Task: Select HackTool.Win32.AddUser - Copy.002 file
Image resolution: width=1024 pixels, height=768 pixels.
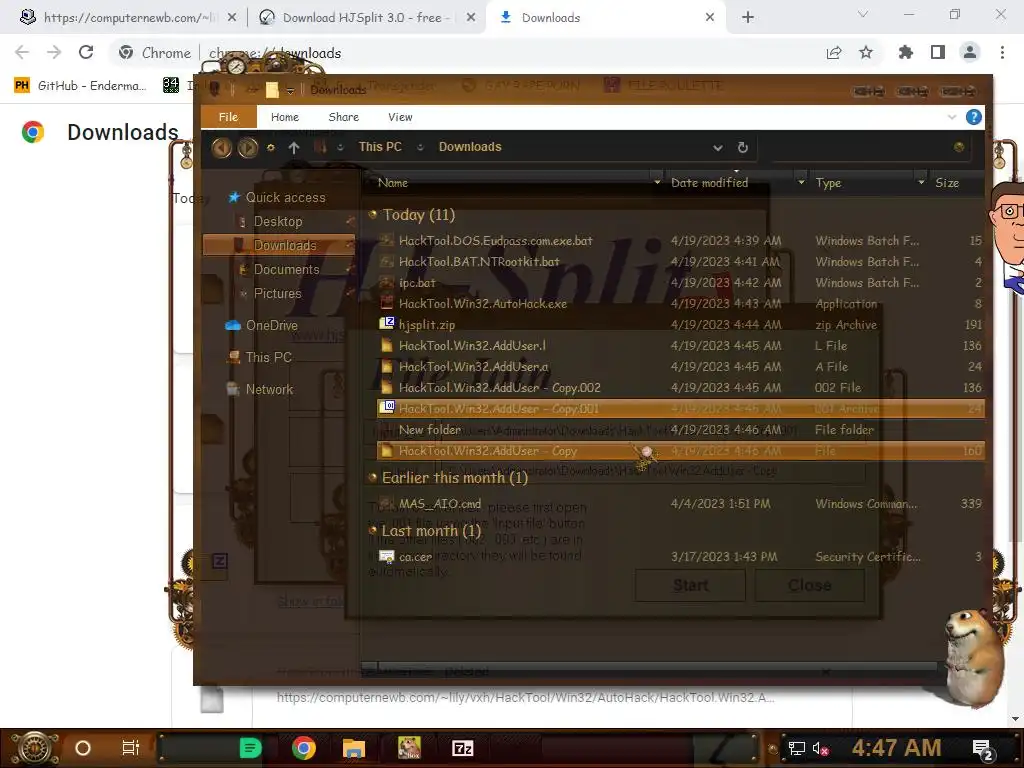Action: (x=499, y=387)
